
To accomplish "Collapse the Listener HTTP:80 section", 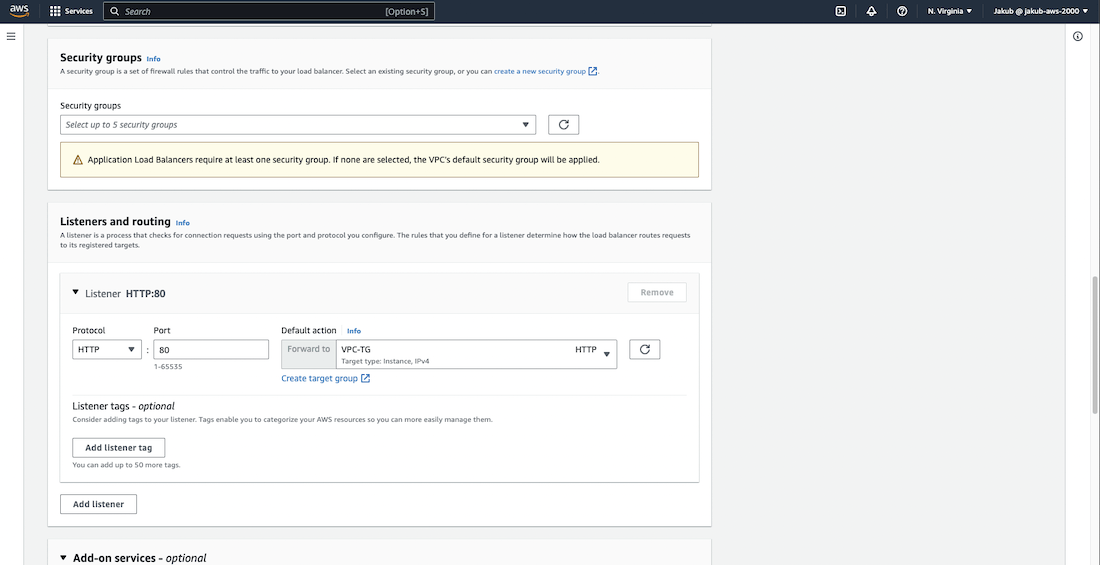I will (x=76, y=293).
